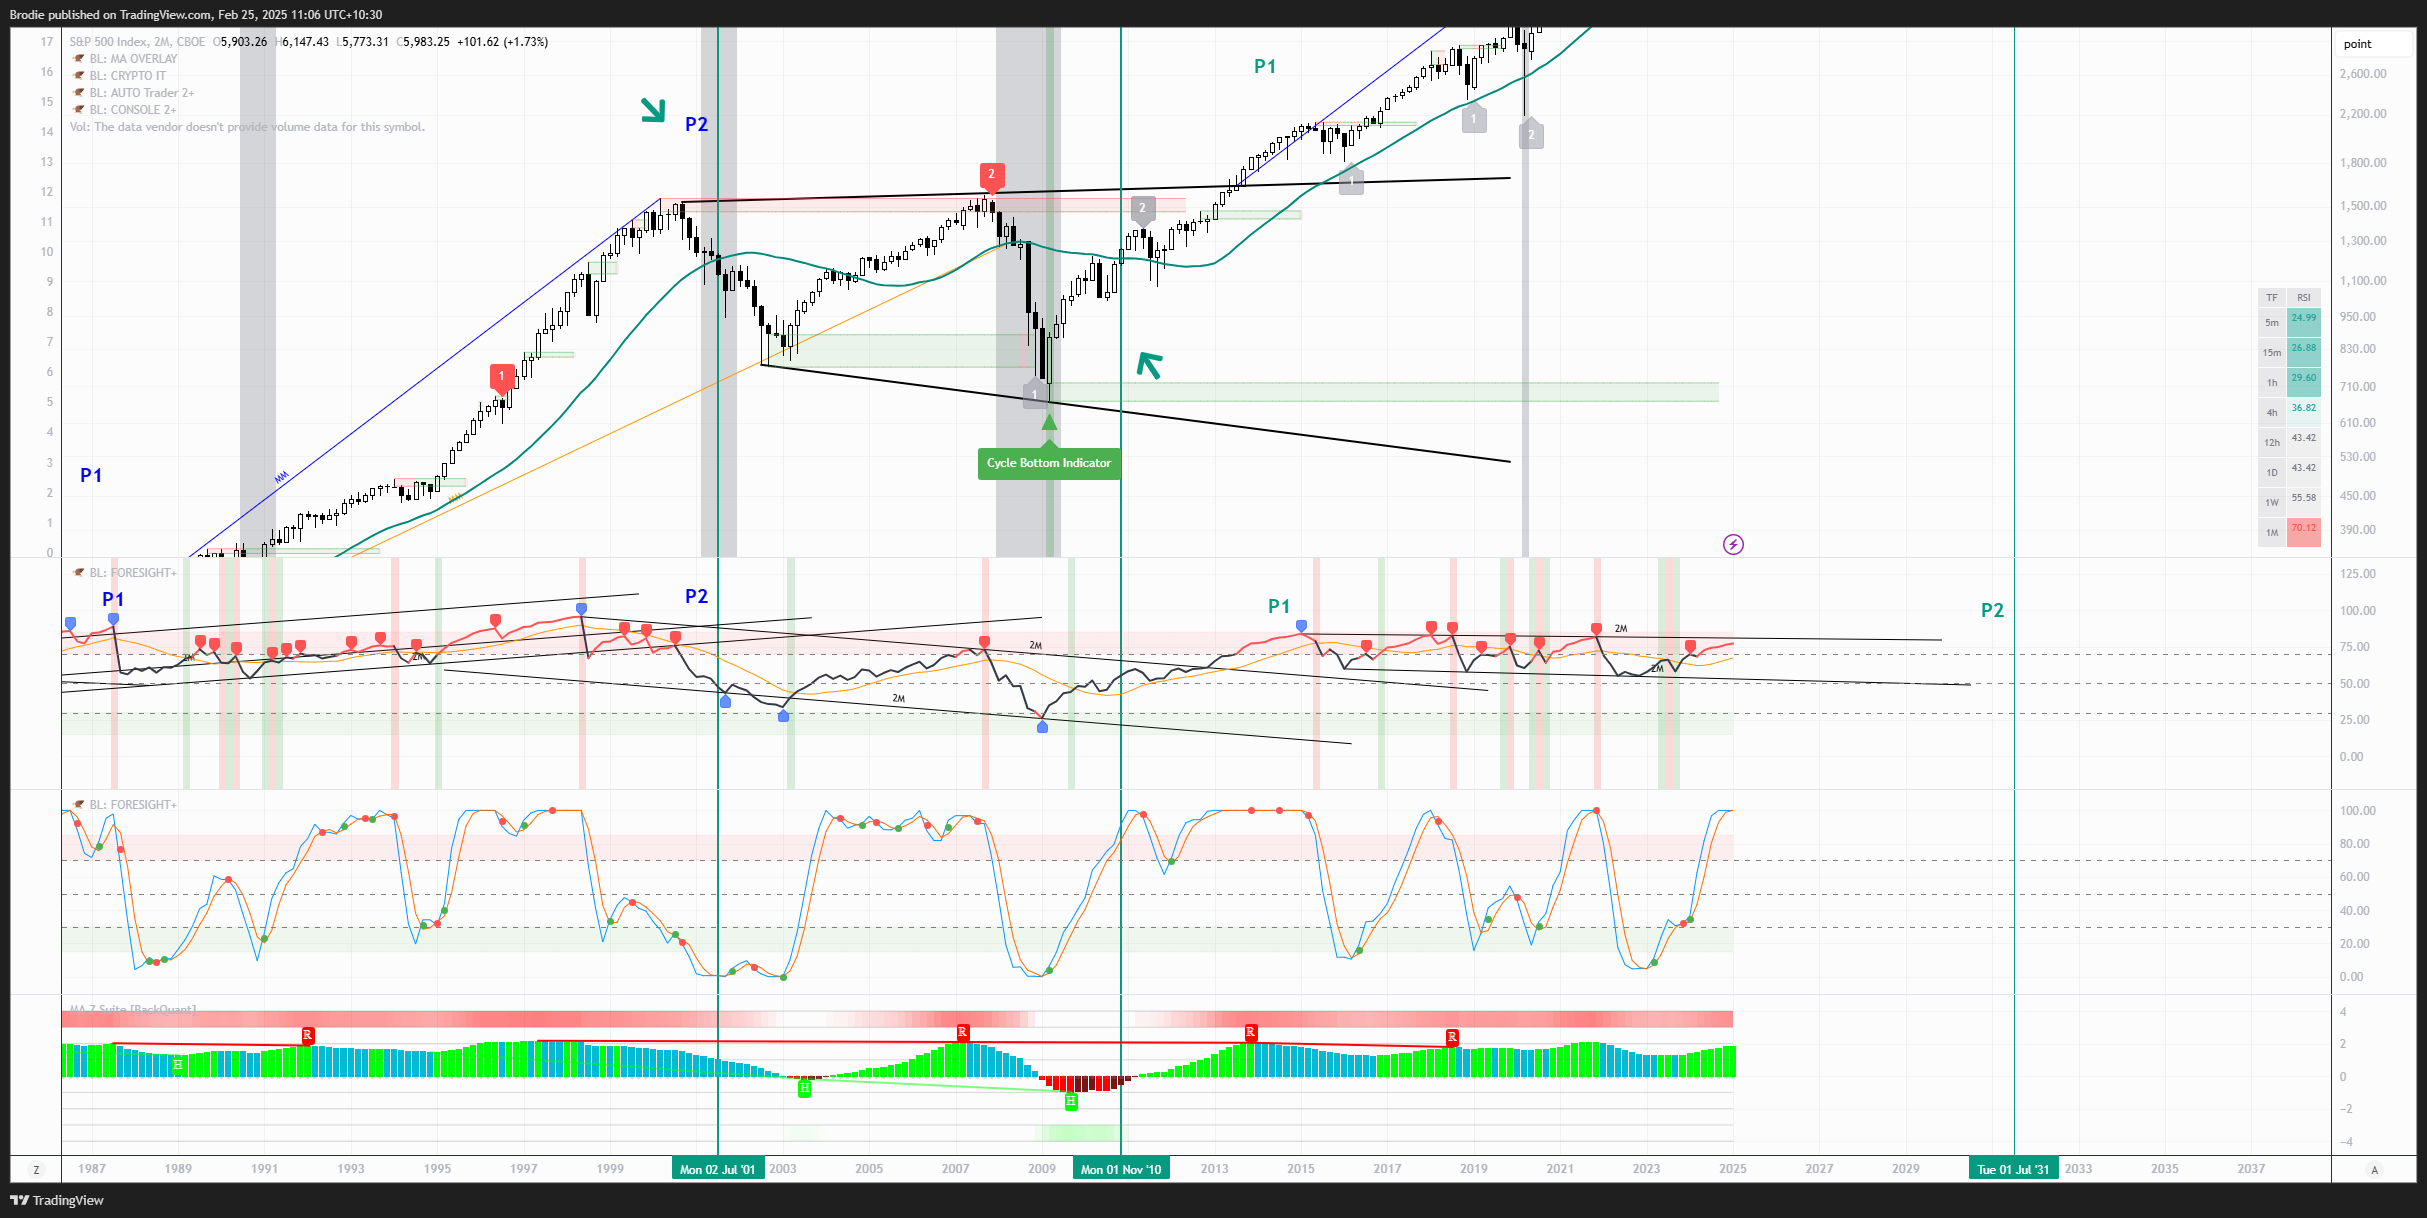
Task: Click the Z timezone button on the time axis
Action: click(x=36, y=1169)
